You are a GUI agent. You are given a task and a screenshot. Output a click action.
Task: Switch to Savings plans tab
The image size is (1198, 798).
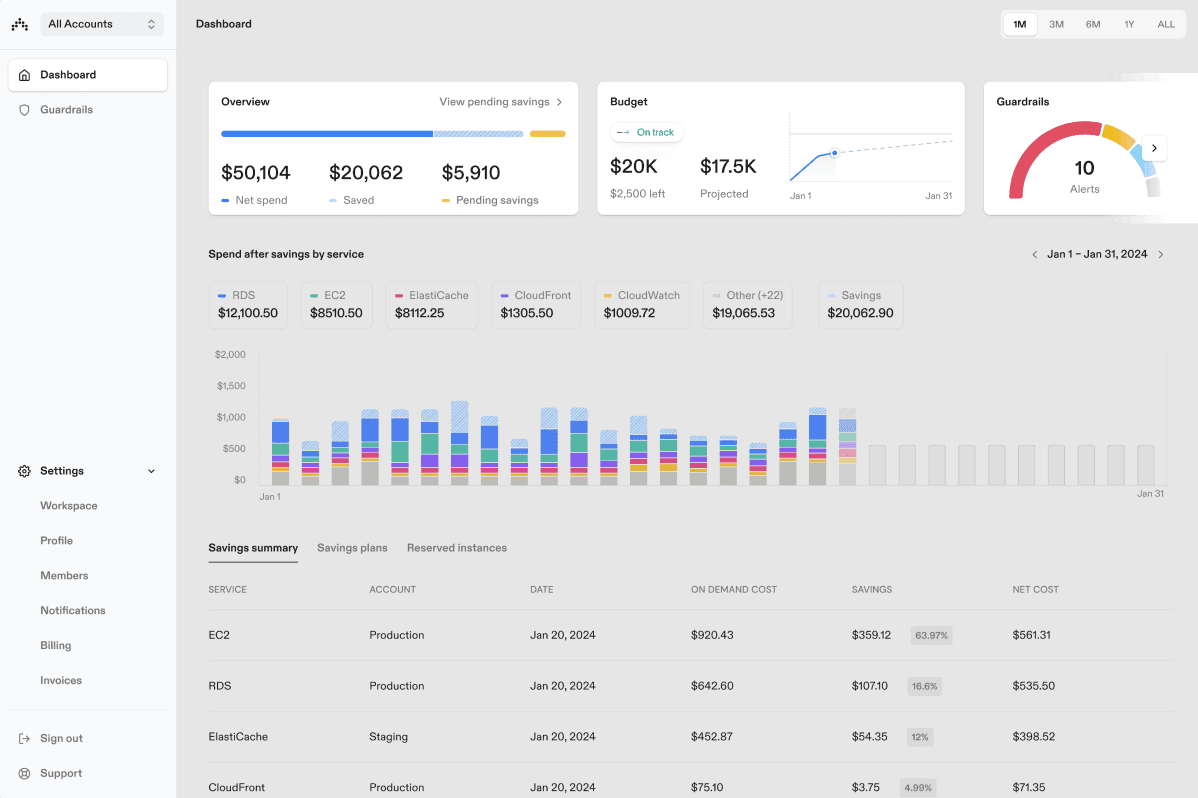pyautogui.click(x=352, y=548)
